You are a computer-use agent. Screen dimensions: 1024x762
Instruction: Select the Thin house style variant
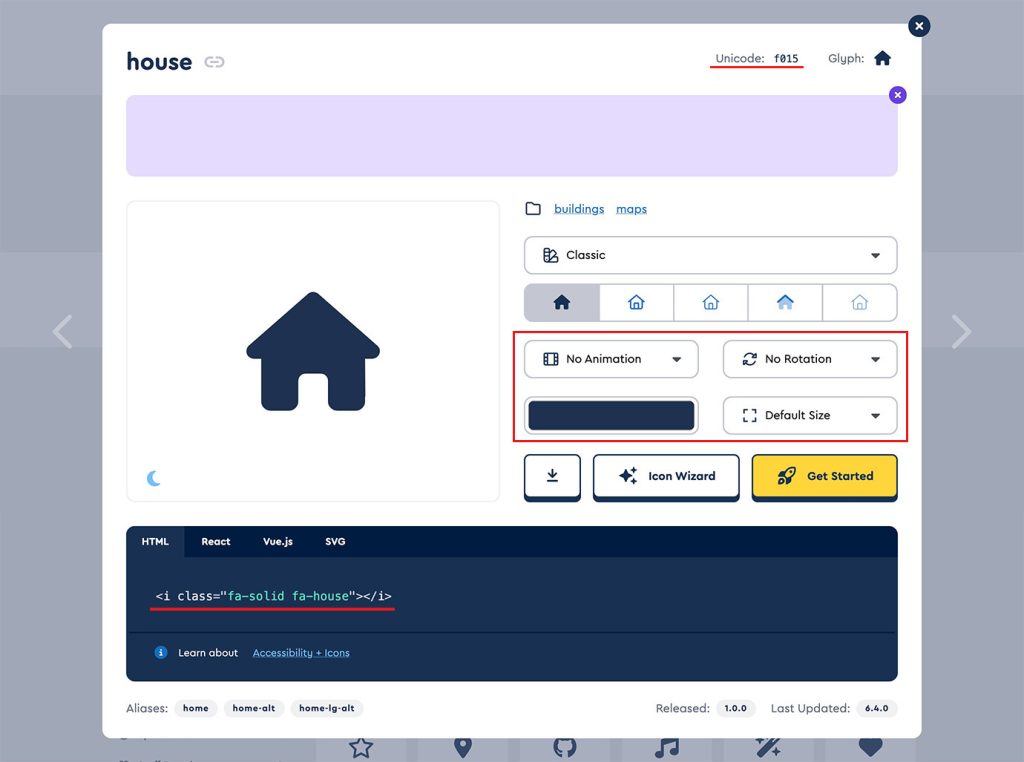(x=860, y=302)
